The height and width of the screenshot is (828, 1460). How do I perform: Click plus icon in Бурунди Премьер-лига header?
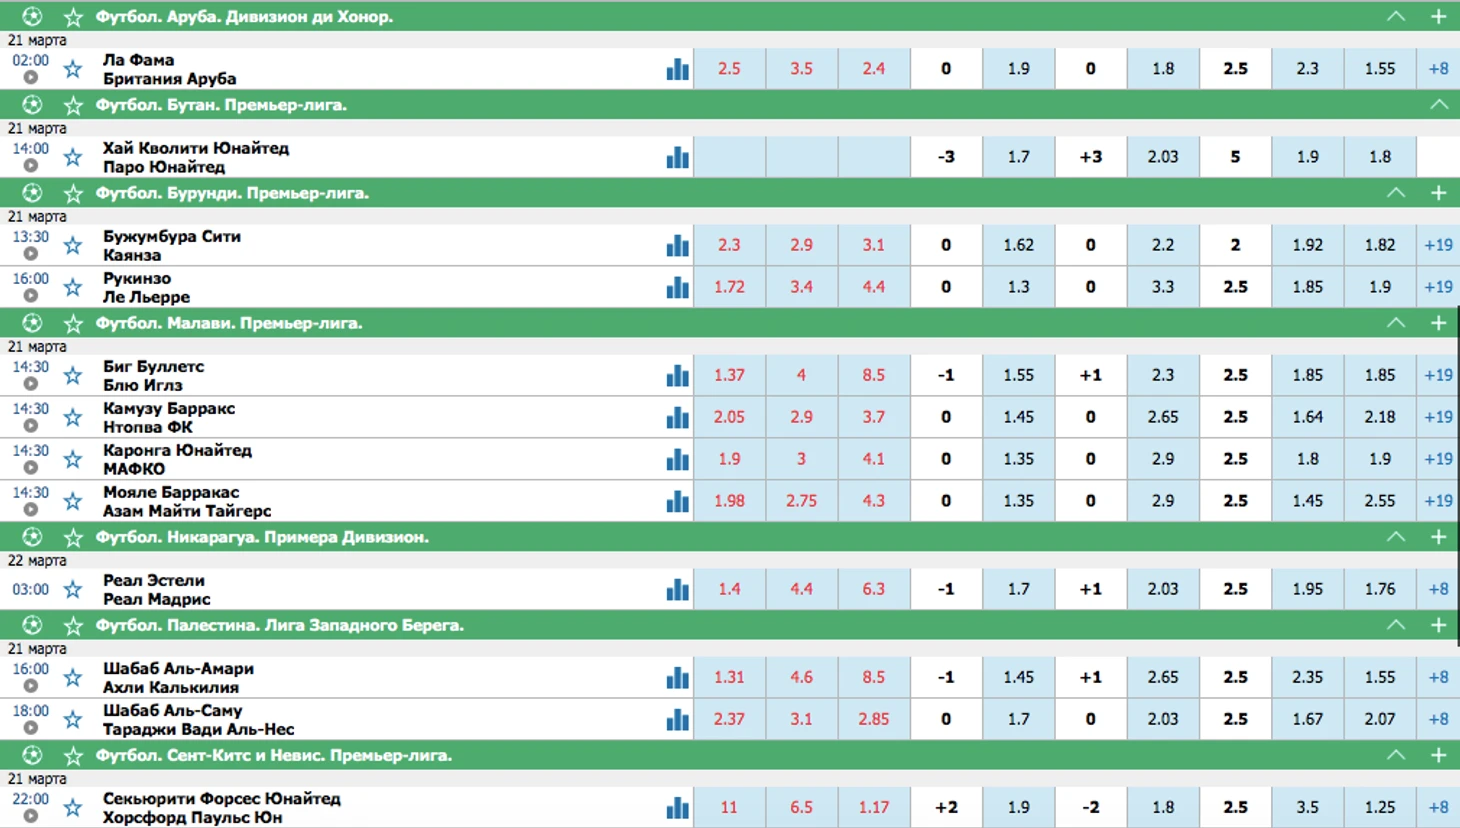click(x=1438, y=193)
